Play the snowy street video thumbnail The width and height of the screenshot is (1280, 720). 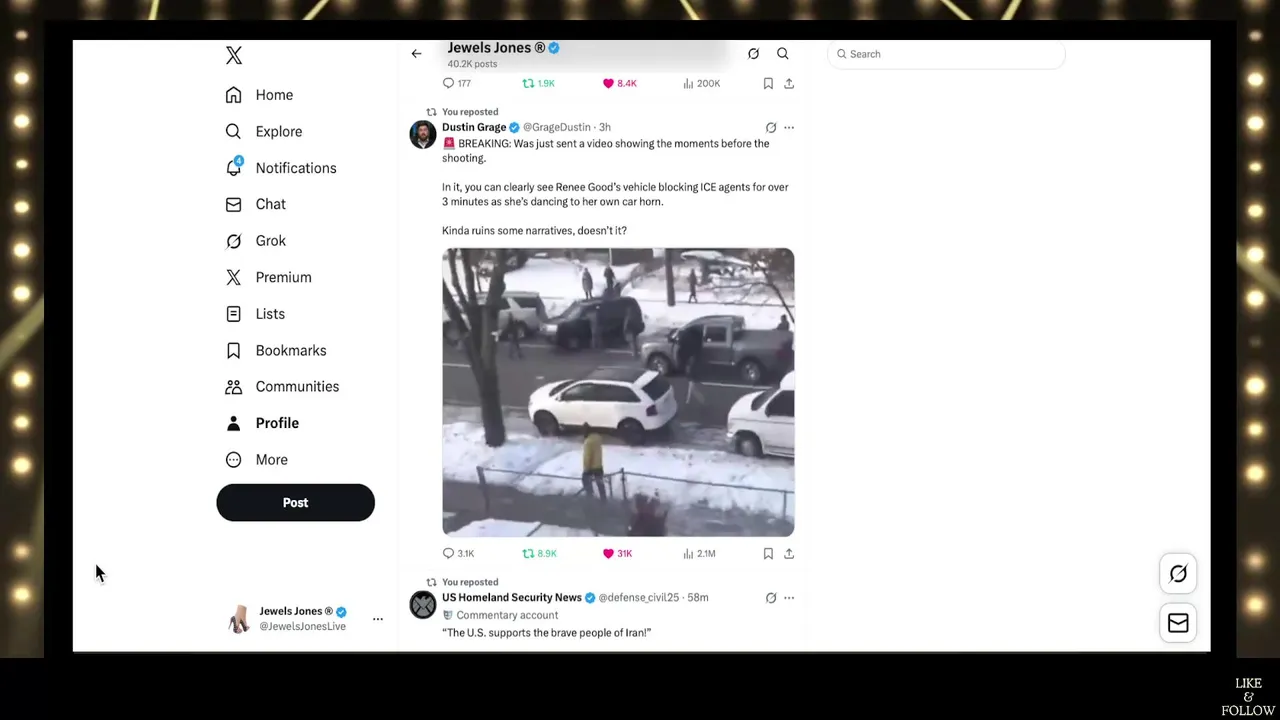point(618,392)
